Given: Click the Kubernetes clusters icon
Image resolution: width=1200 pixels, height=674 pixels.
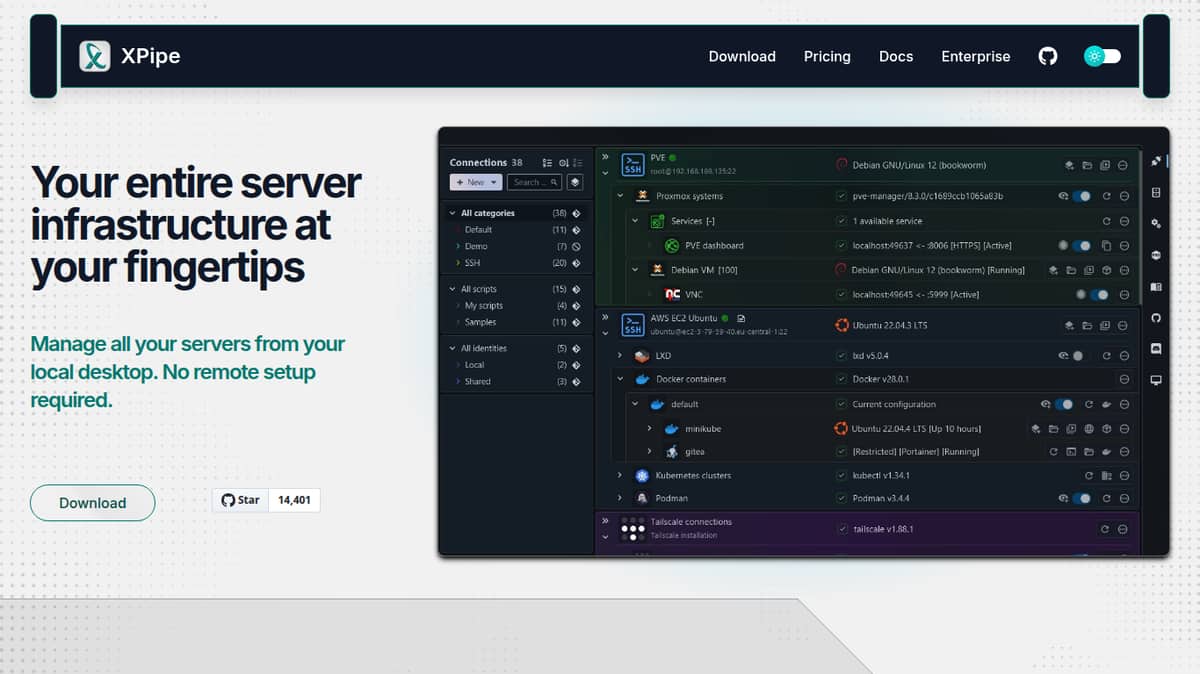Looking at the screenshot, I should point(642,475).
